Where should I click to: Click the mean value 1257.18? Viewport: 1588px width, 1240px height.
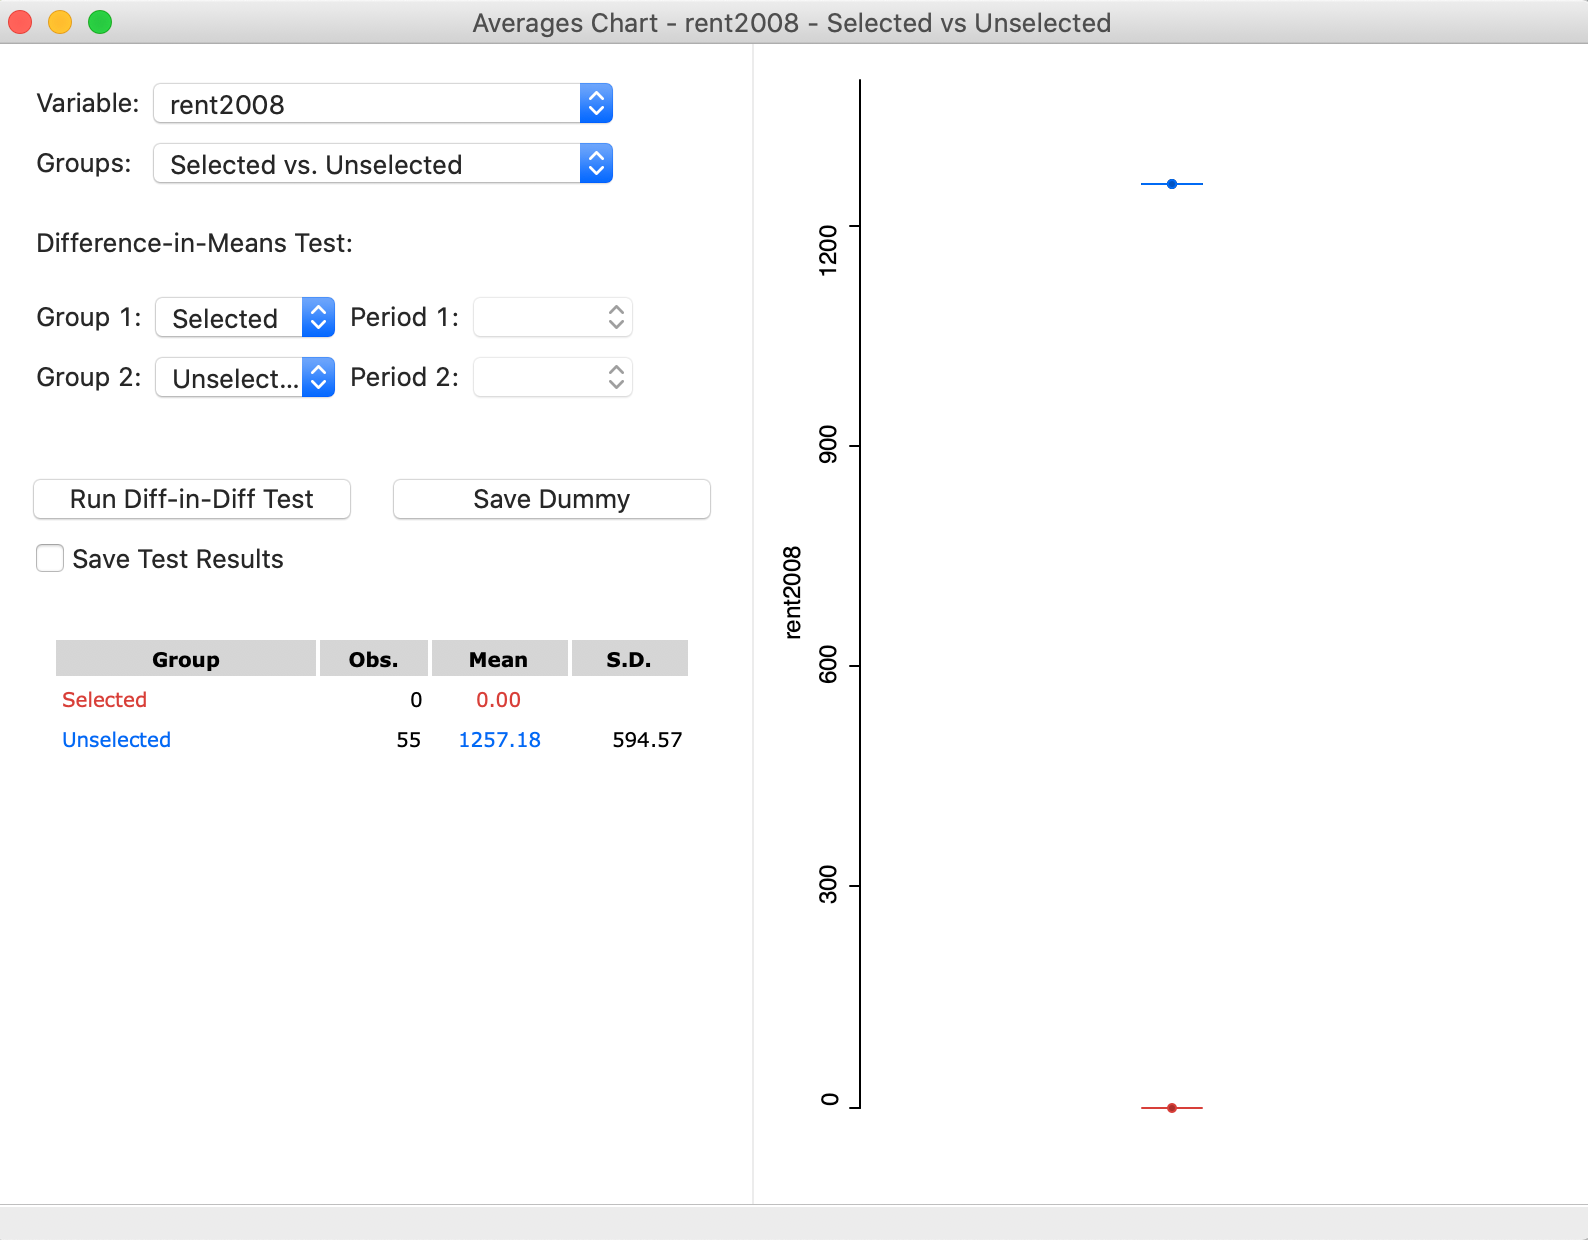[x=499, y=740]
